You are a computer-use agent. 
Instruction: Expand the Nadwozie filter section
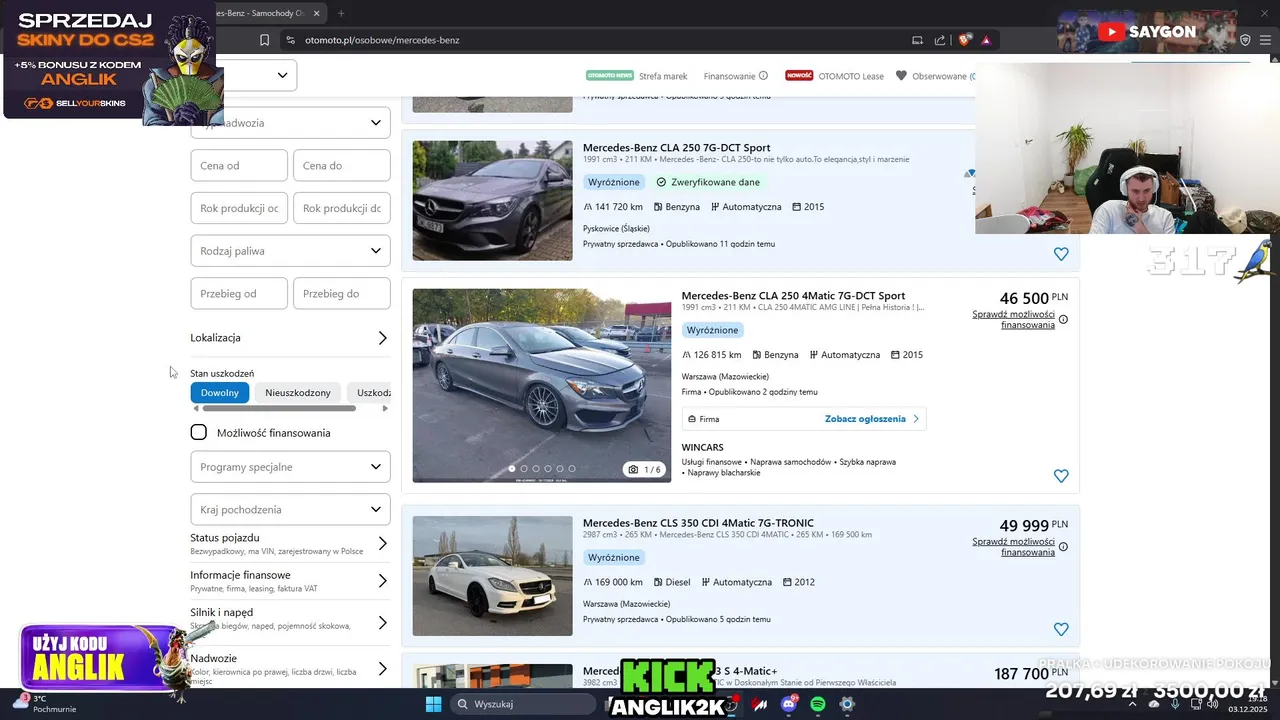290,668
